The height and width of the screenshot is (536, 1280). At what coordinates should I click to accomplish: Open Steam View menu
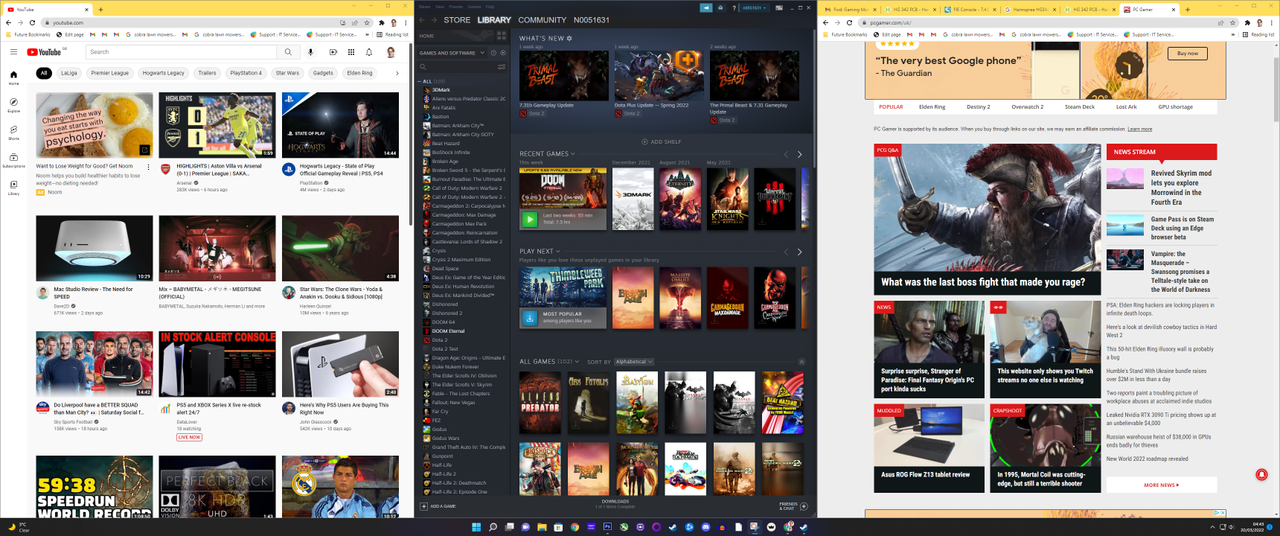tap(440, 6)
